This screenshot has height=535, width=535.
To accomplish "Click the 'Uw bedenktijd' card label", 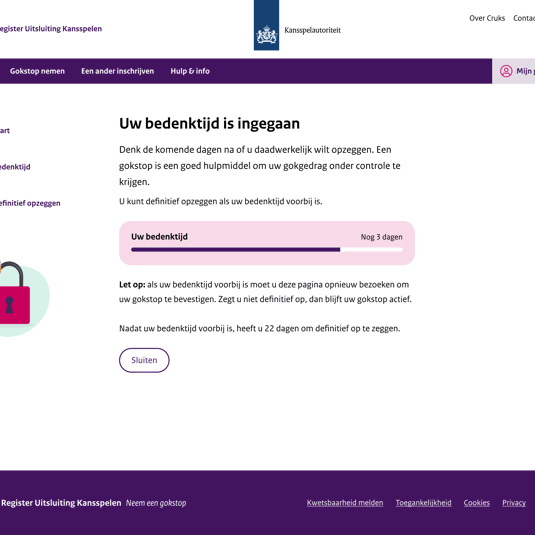I will coord(159,237).
